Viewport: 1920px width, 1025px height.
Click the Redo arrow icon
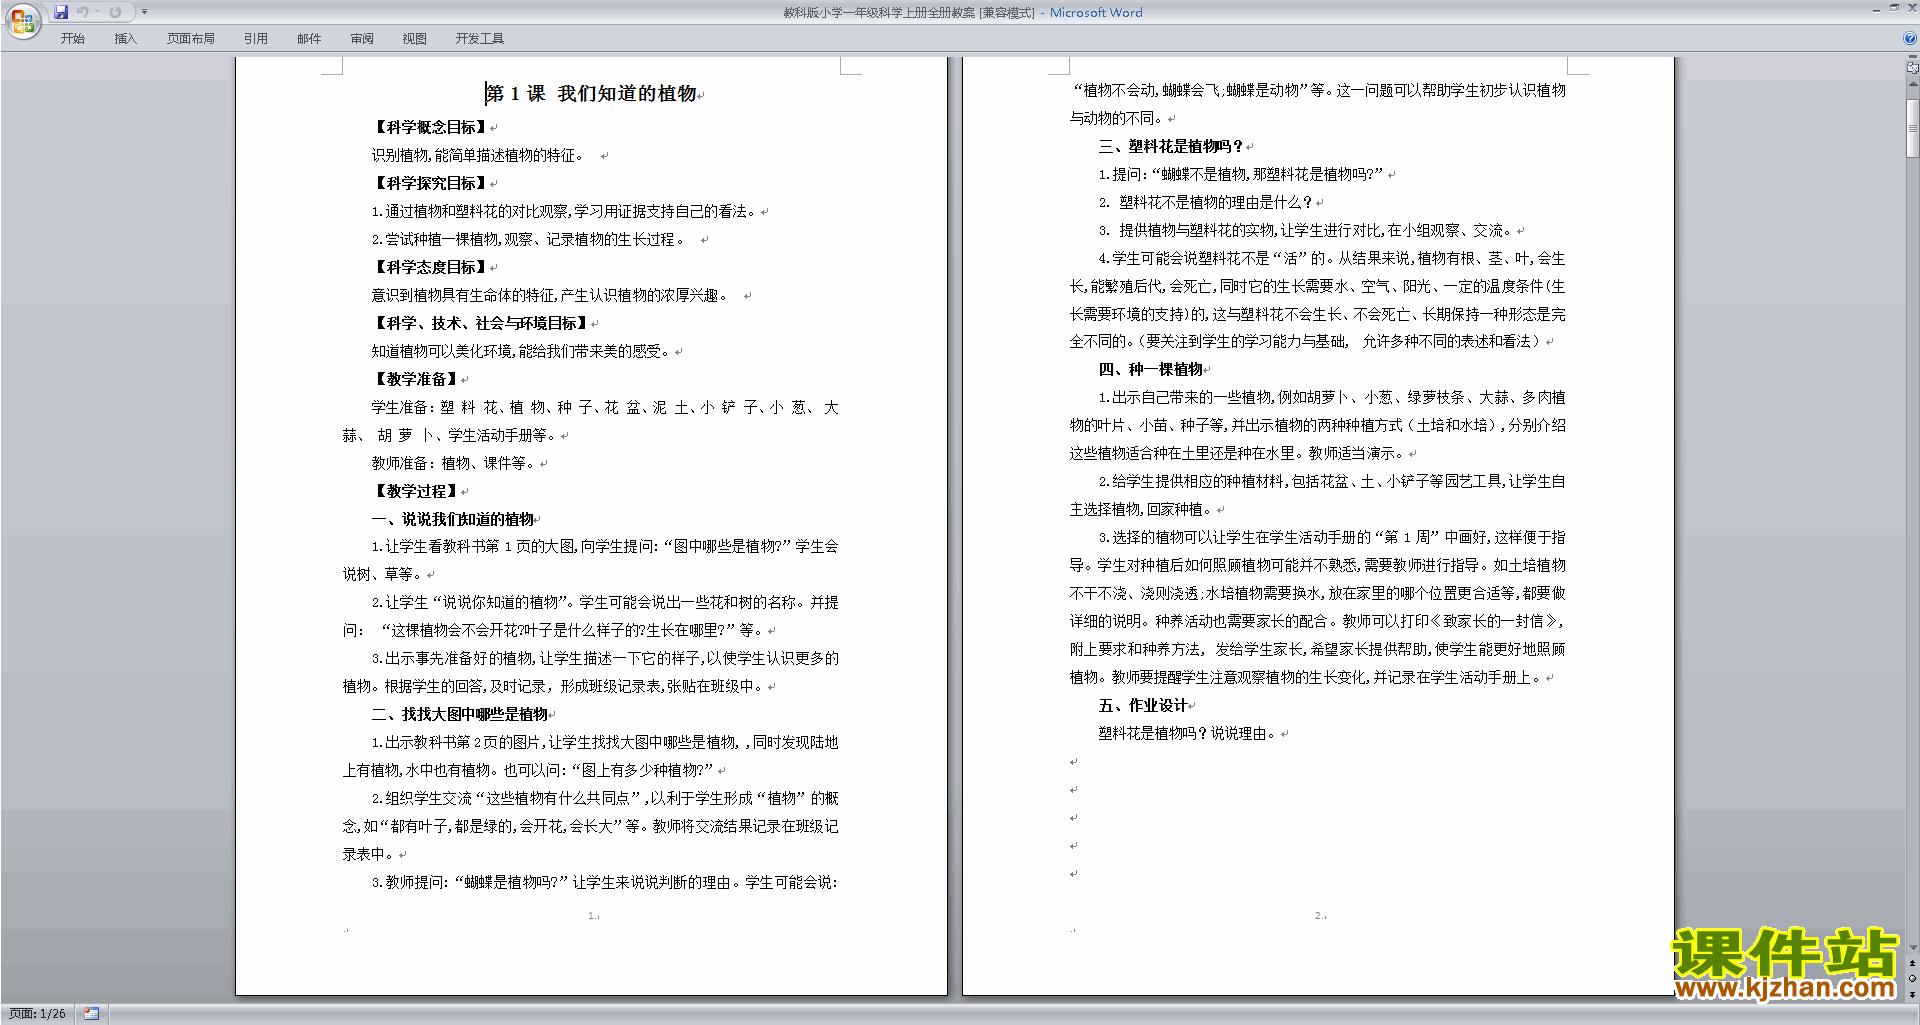pos(115,12)
